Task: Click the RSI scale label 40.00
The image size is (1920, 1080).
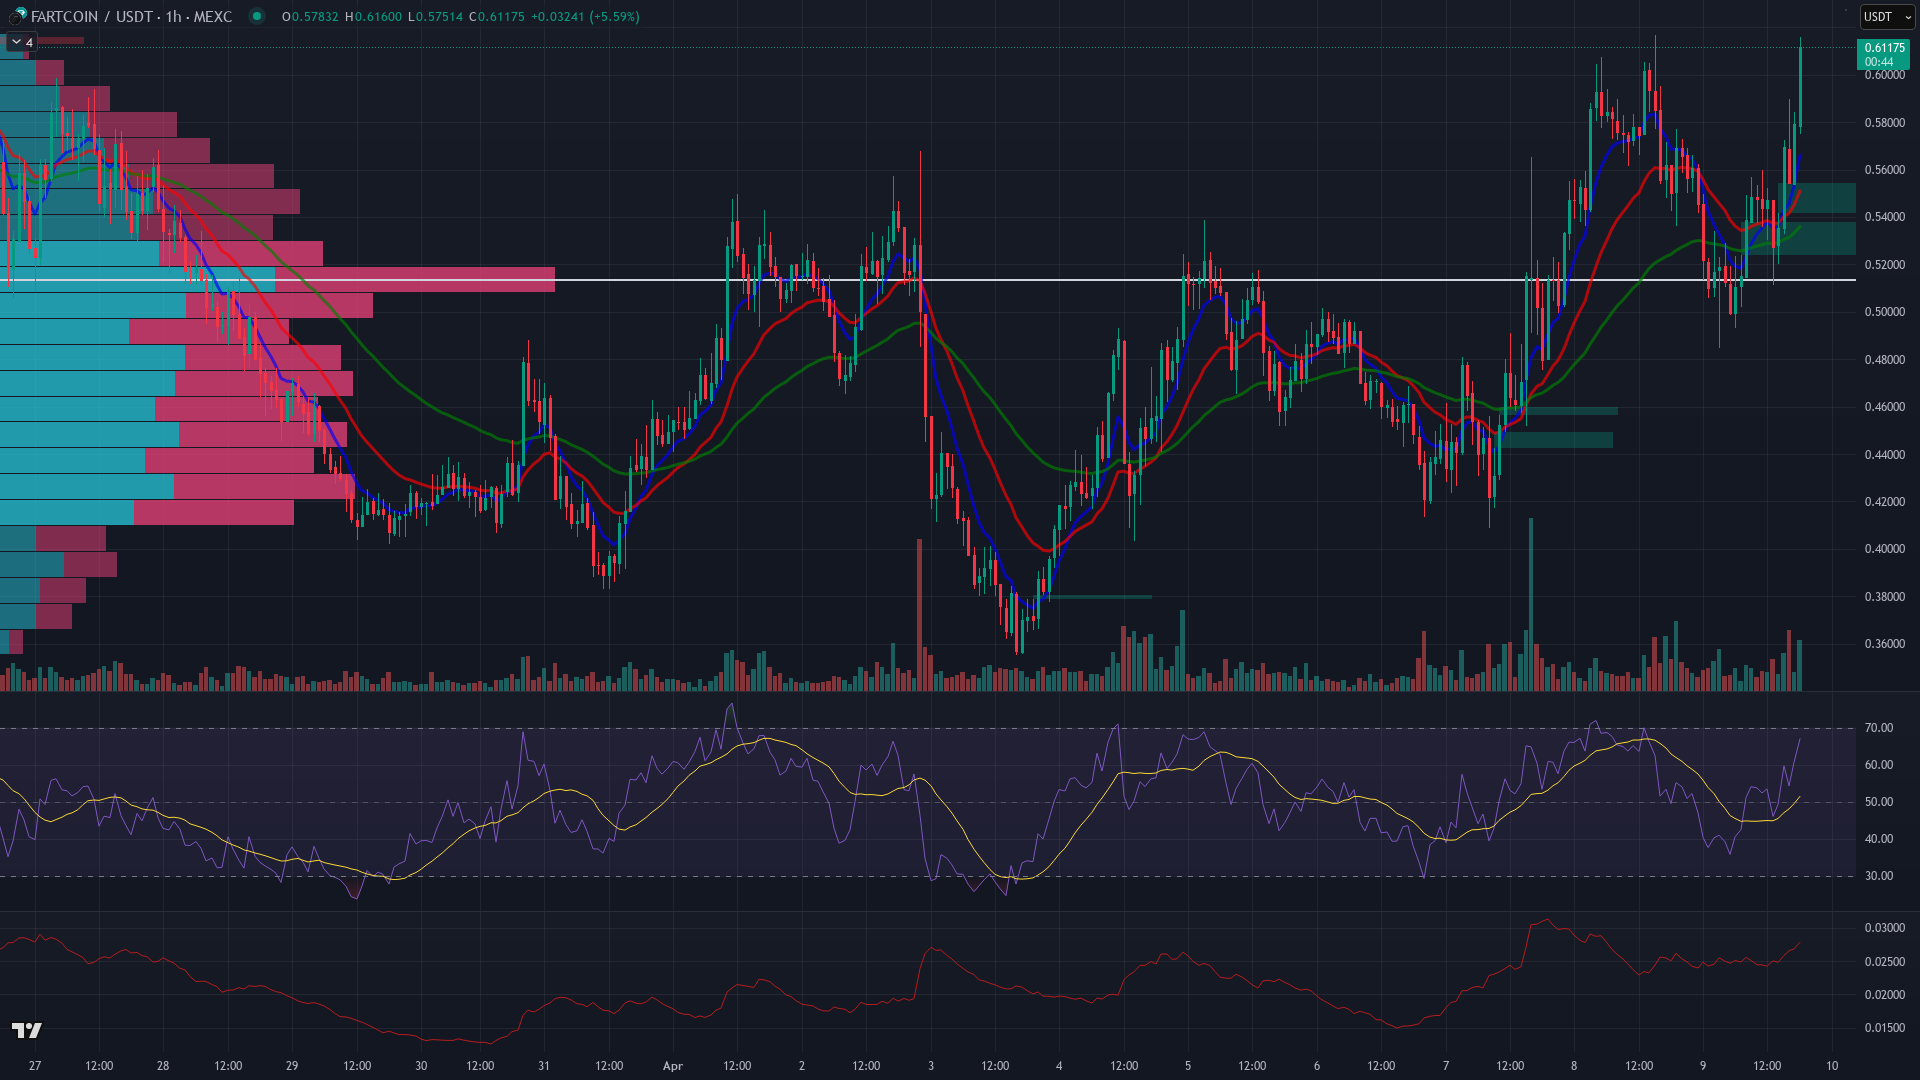Action: click(1878, 839)
